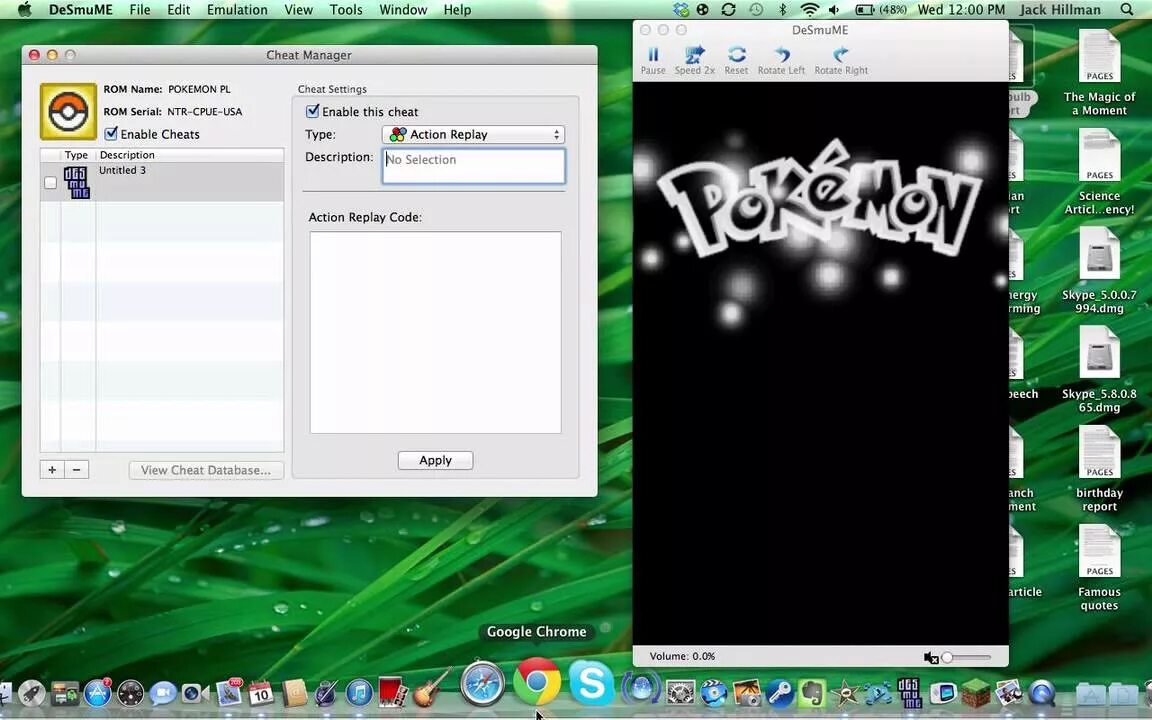Viewport: 1152px width, 720px height.
Task: Reset the emulator using the Reset icon
Action: point(736,60)
